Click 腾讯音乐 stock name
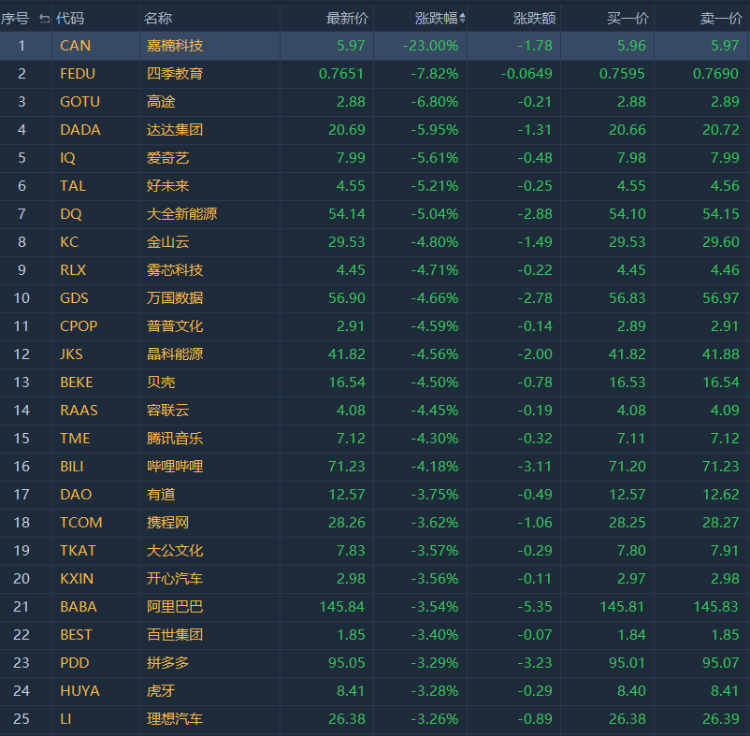This screenshot has height=736, width=750. (x=175, y=439)
